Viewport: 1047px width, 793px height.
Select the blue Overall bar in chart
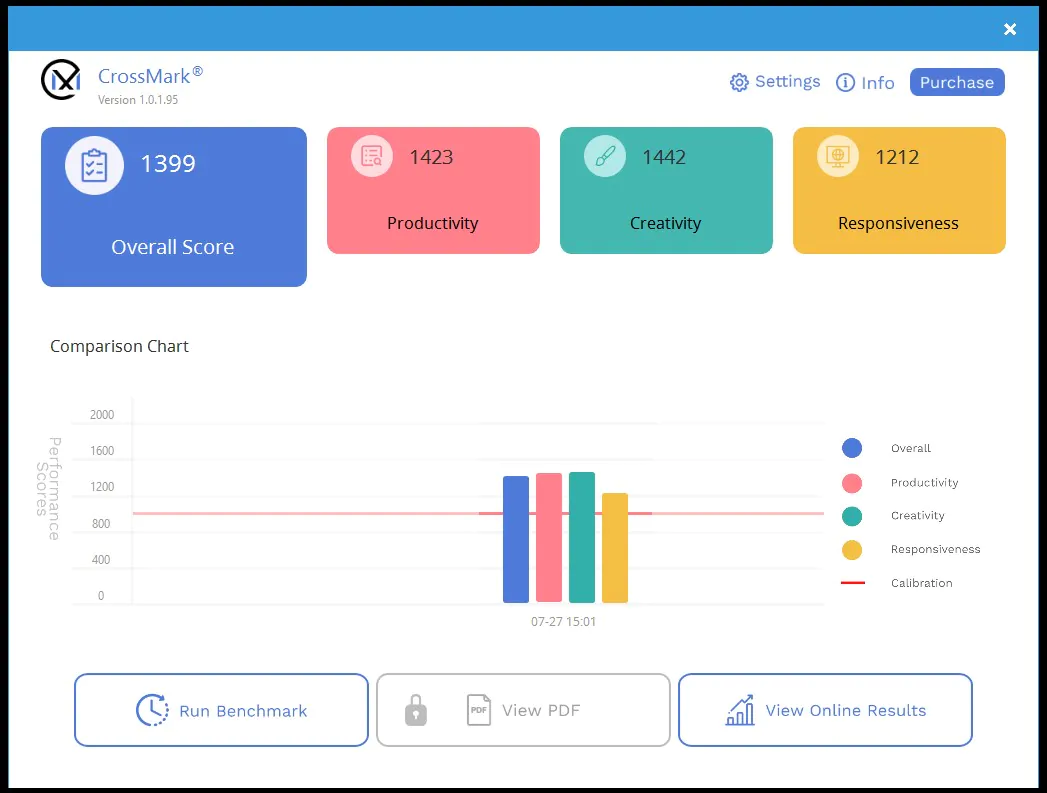point(515,539)
